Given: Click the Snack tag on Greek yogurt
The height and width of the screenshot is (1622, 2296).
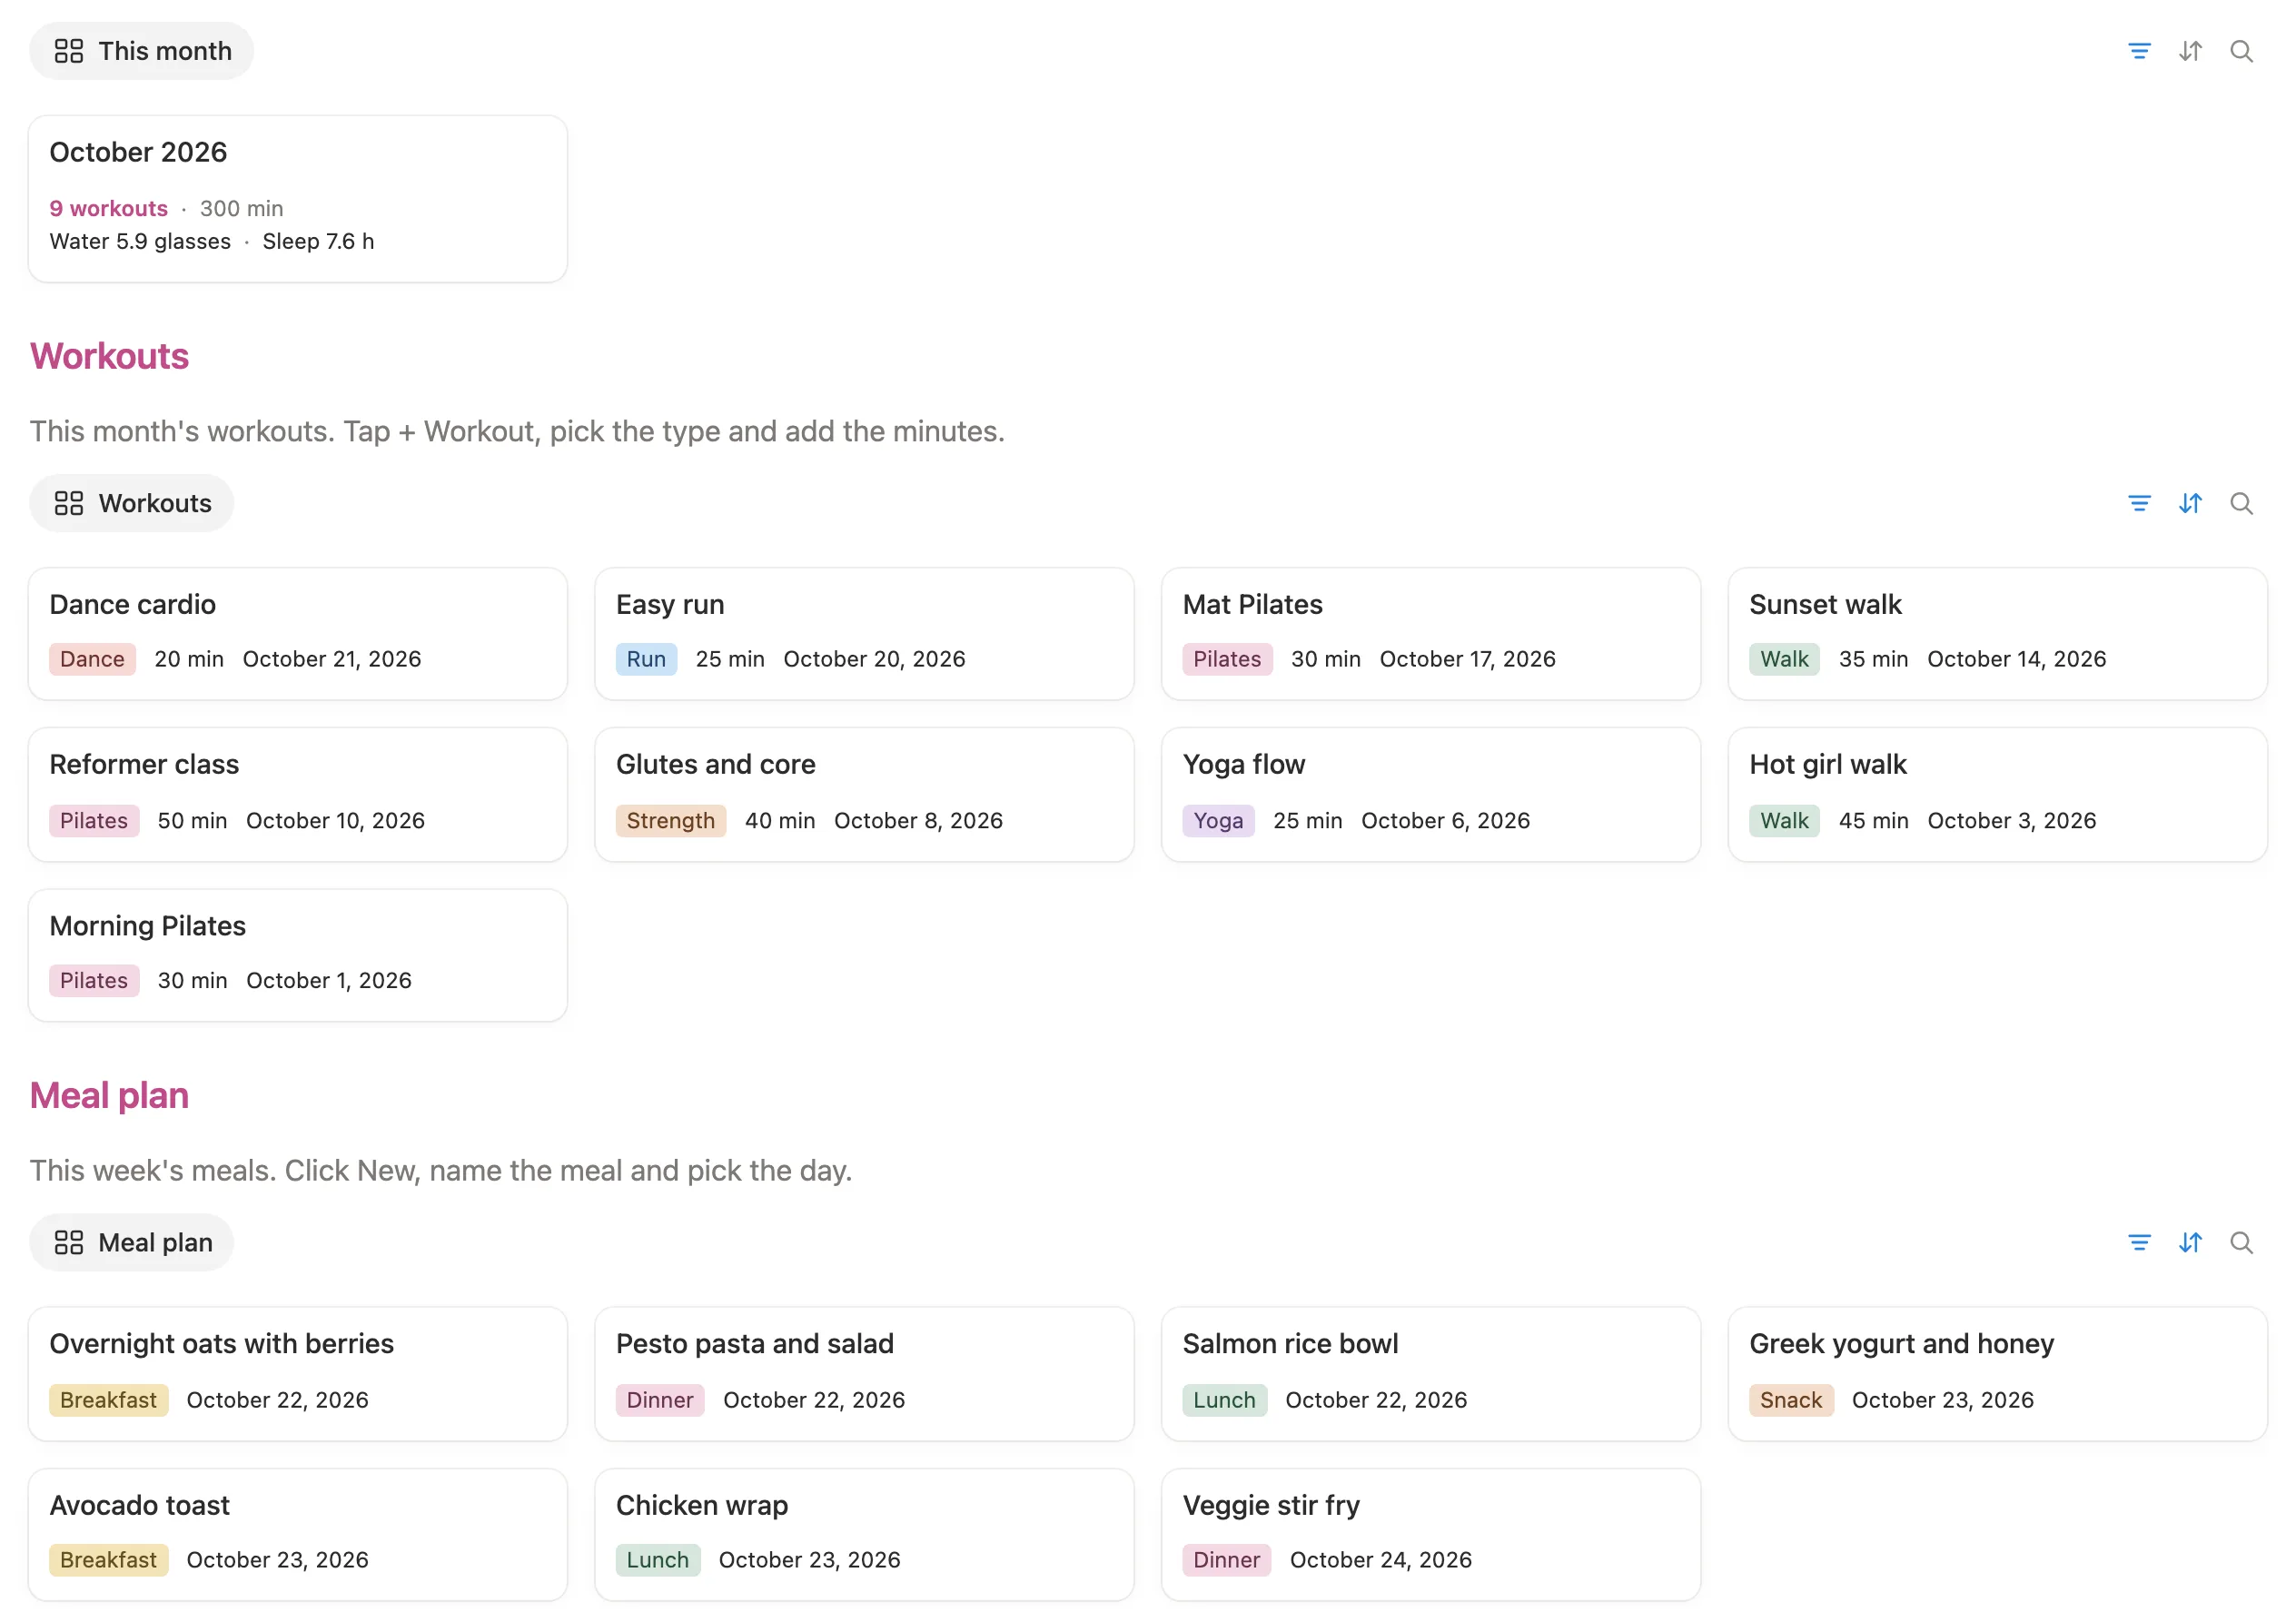Looking at the screenshot, I should click(1791, 1400).
